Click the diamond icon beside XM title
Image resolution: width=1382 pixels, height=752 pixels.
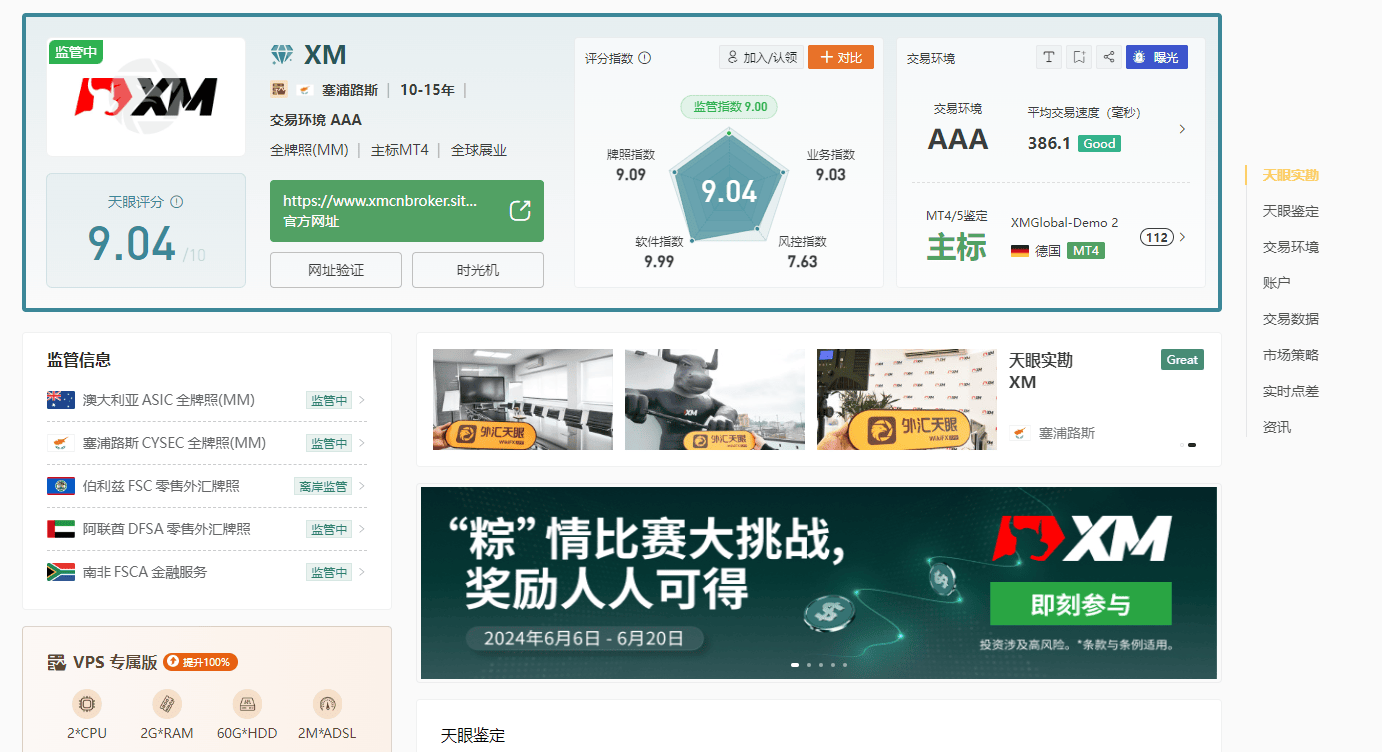(x=282, y=54)
